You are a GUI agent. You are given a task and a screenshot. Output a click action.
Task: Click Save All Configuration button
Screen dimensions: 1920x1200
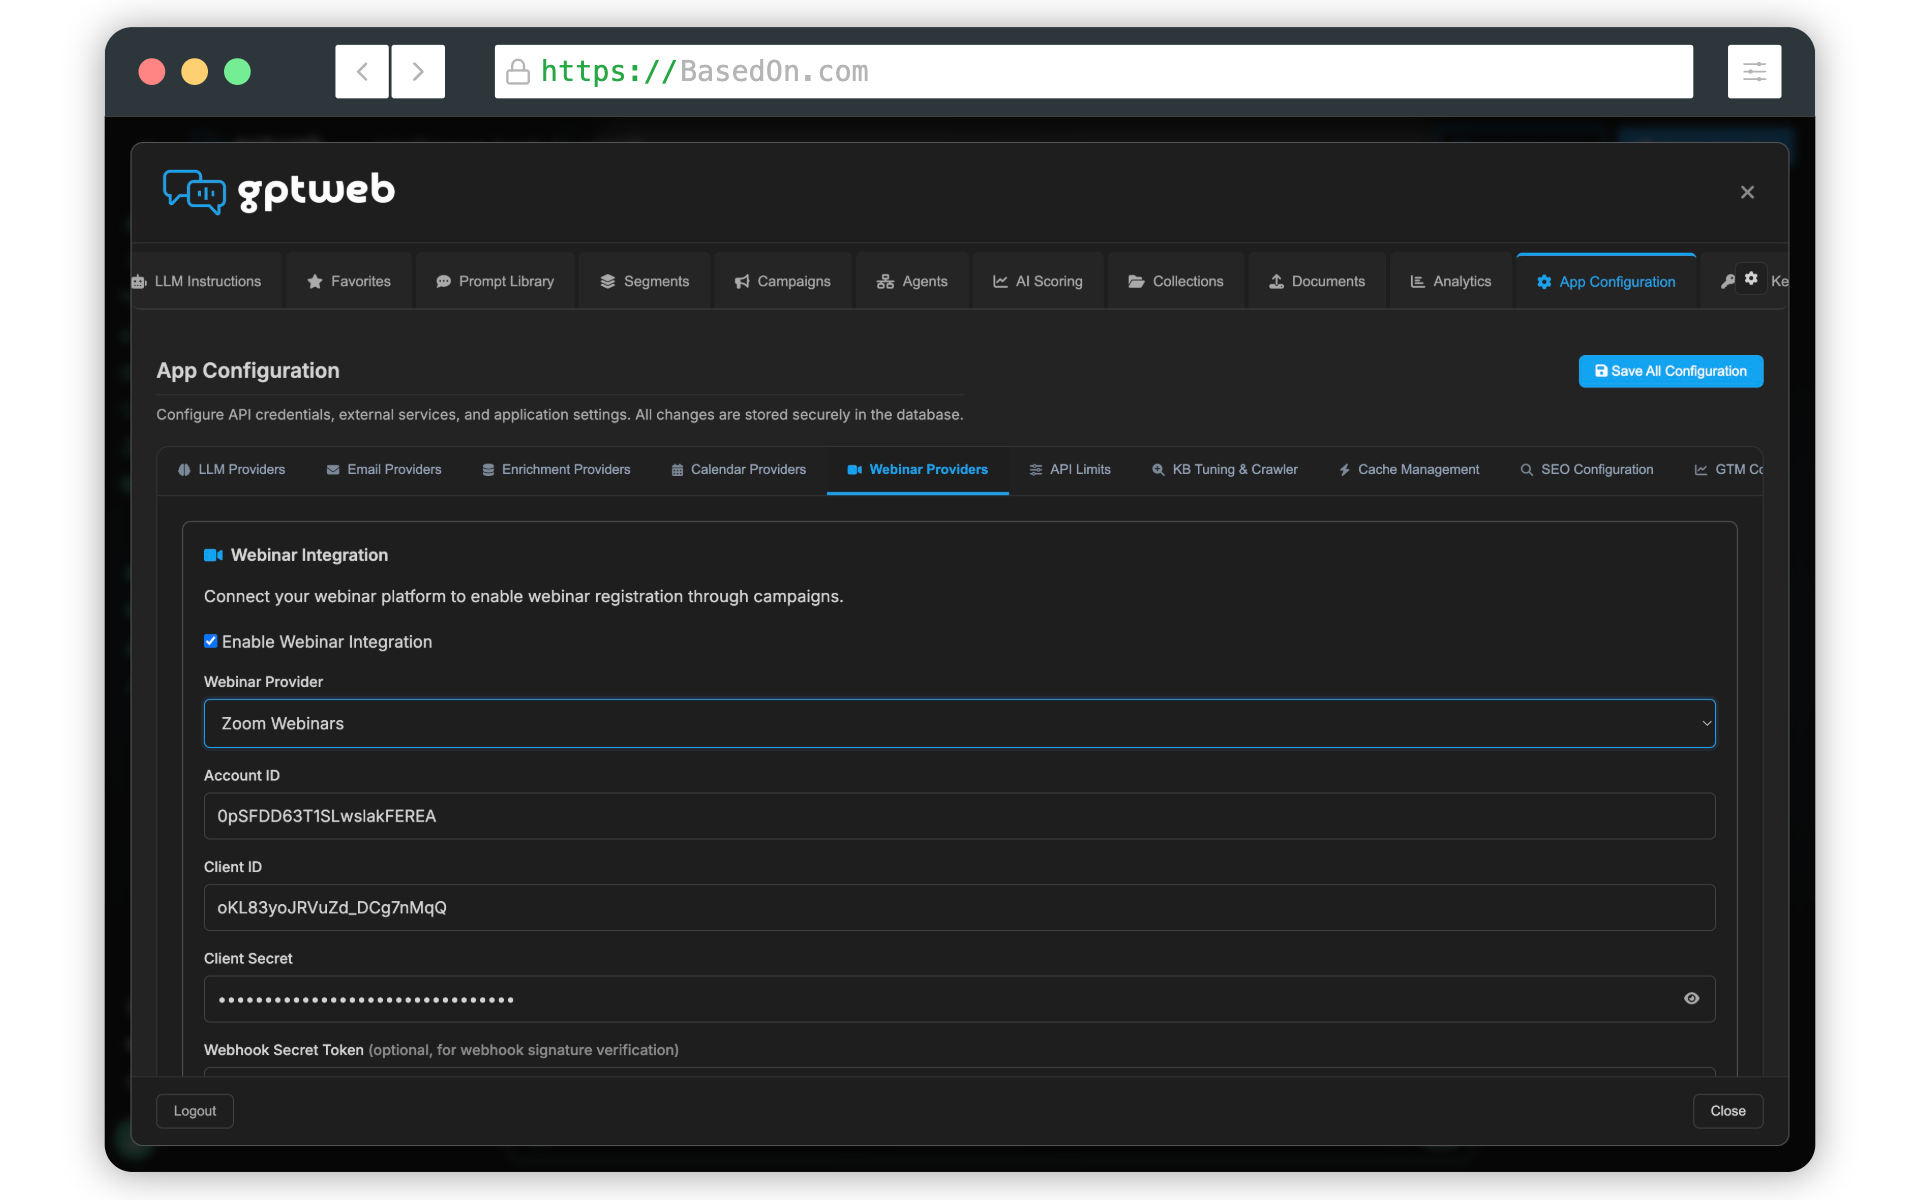click(x=1671, y=371)
